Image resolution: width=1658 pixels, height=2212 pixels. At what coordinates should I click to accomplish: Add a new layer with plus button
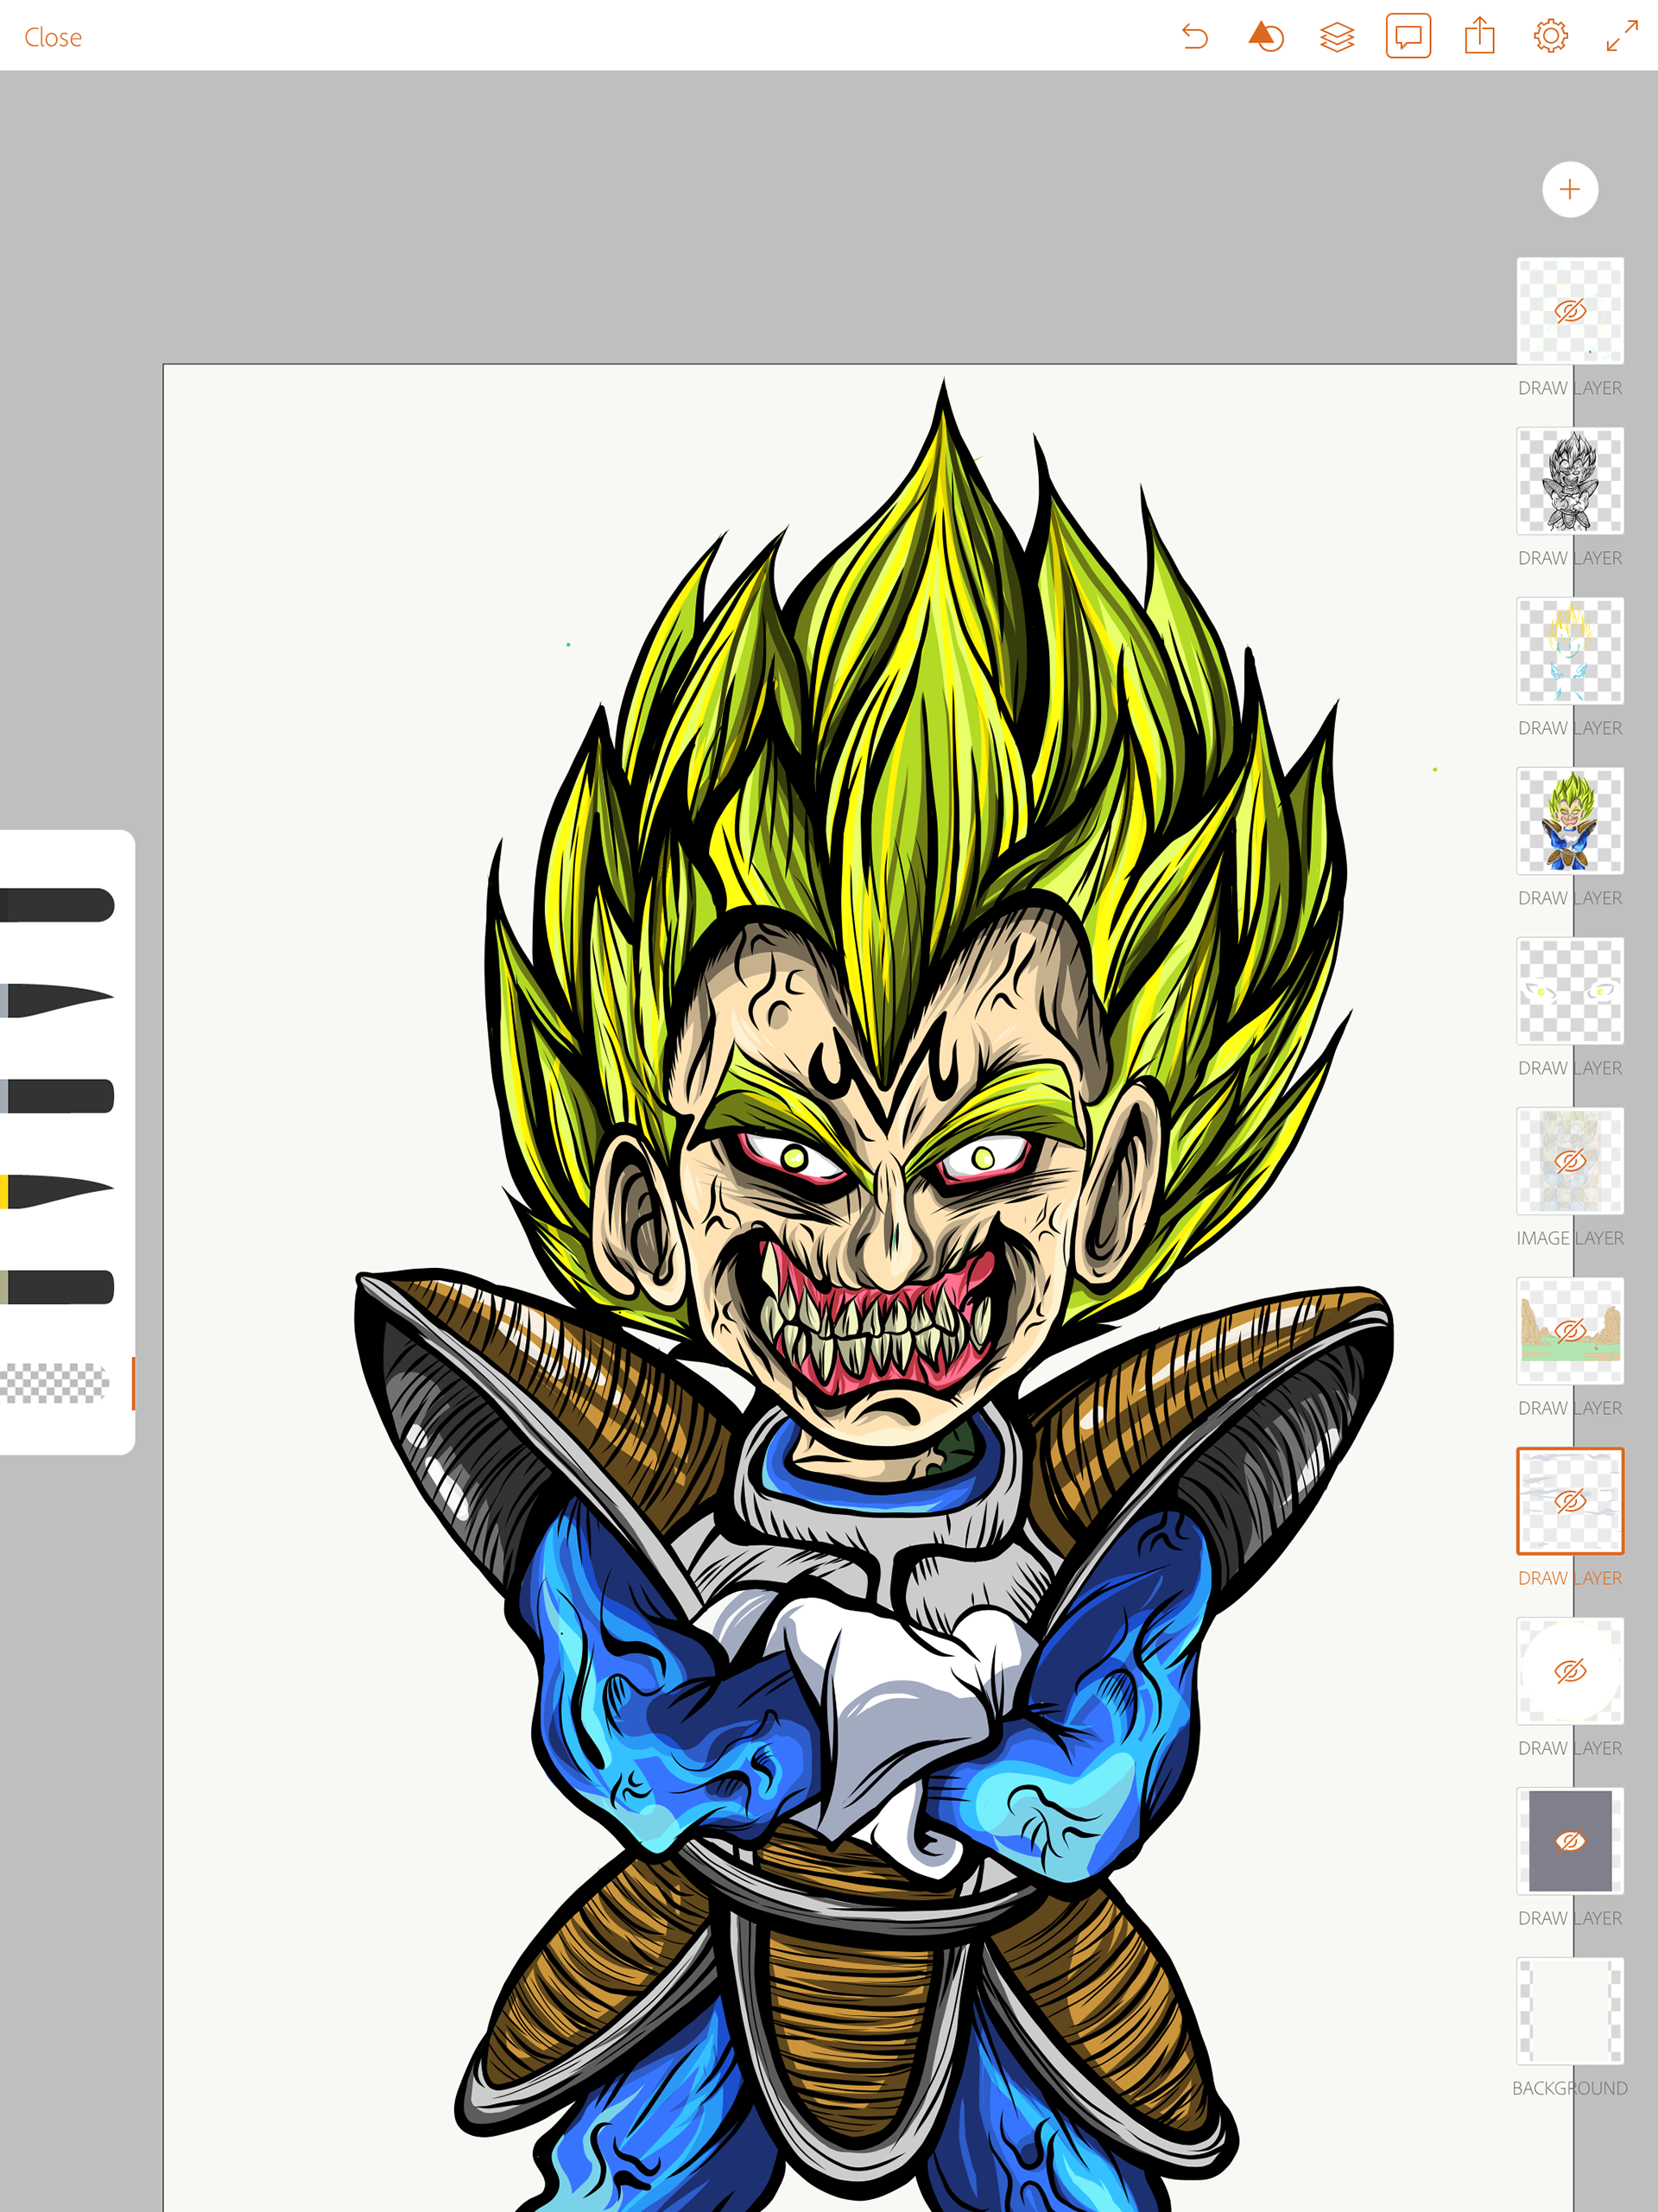pyautogui.click(x=1569, y=189)
